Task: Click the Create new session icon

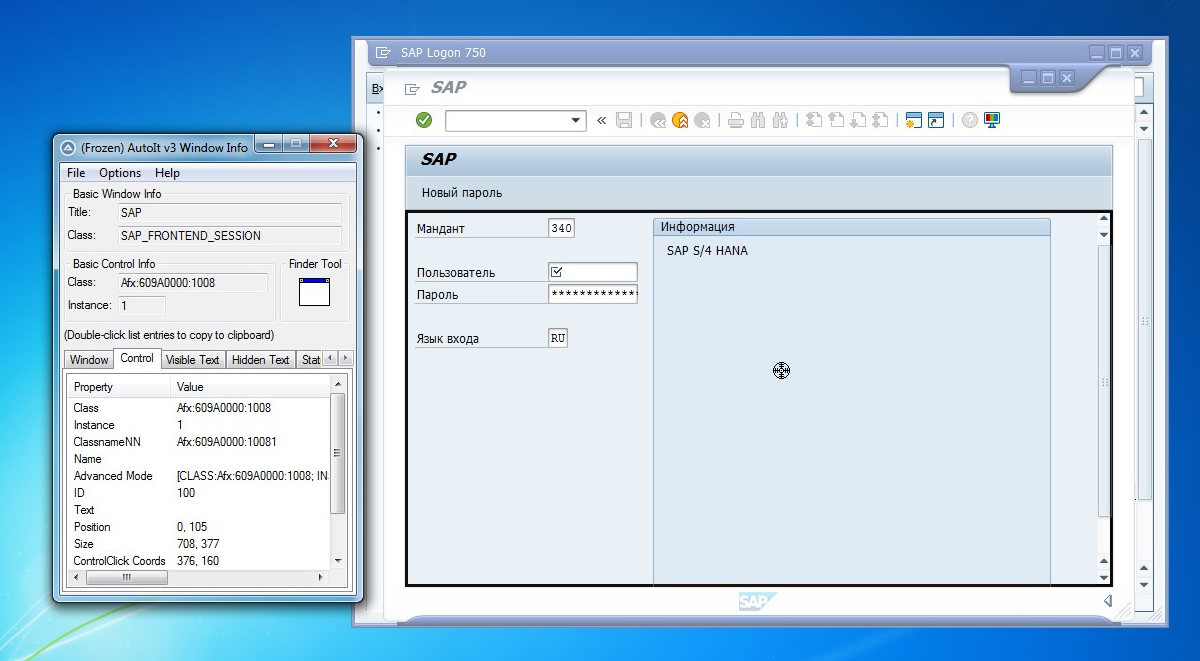Action: point(912,120)
